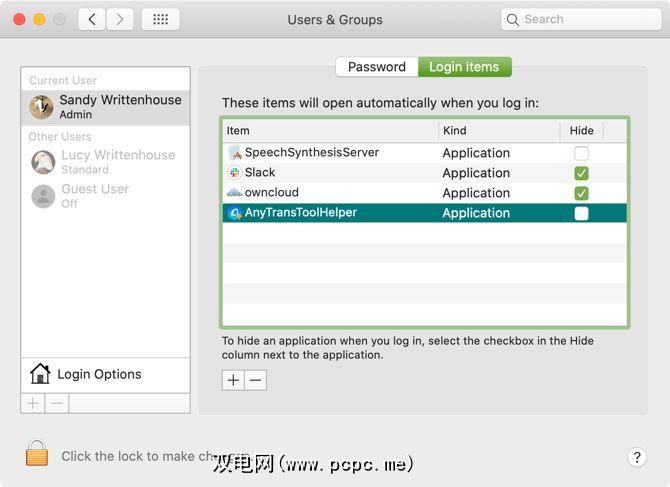
Task: Toggle Hide checkbox for AnyTransToolHelper
Action: (x=581, y=213)
